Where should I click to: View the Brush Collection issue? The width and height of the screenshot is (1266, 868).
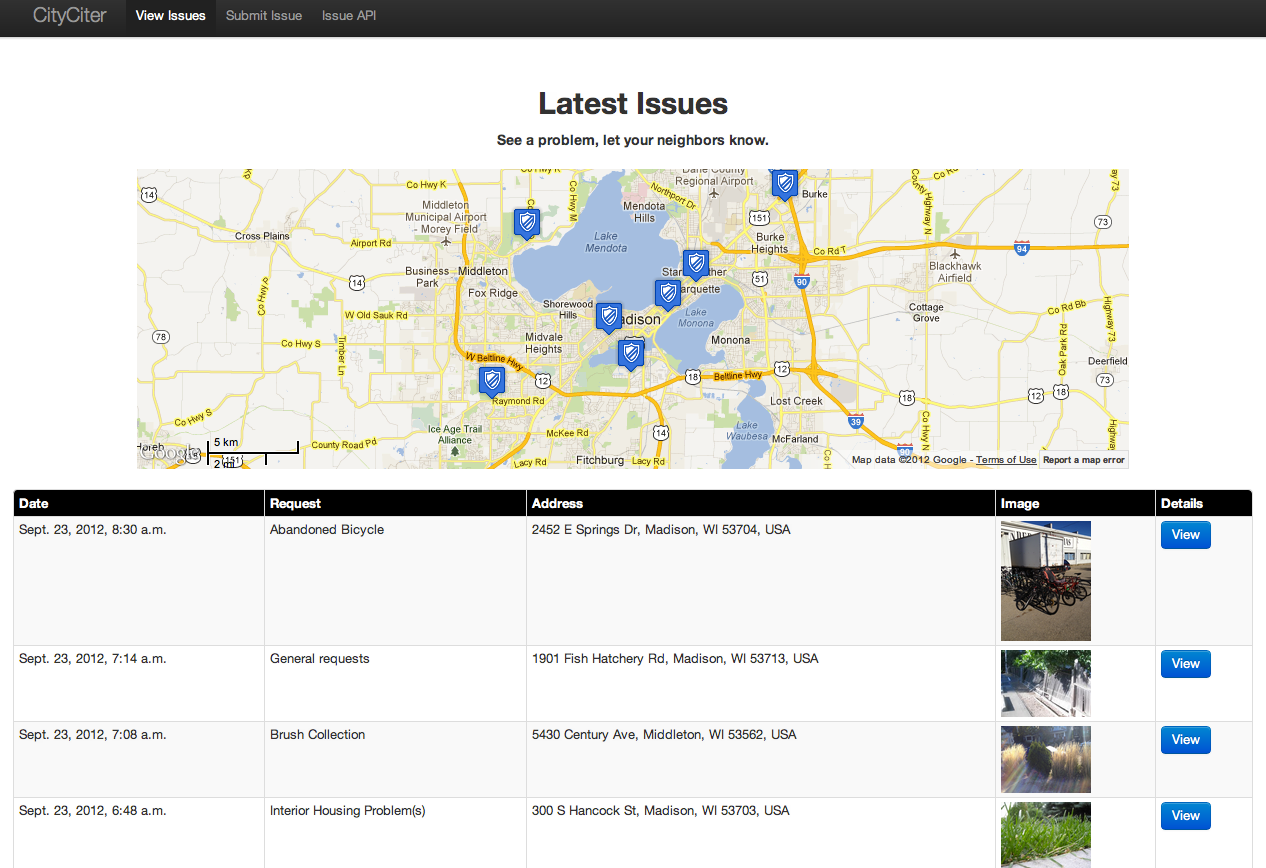coord(1185,739)
